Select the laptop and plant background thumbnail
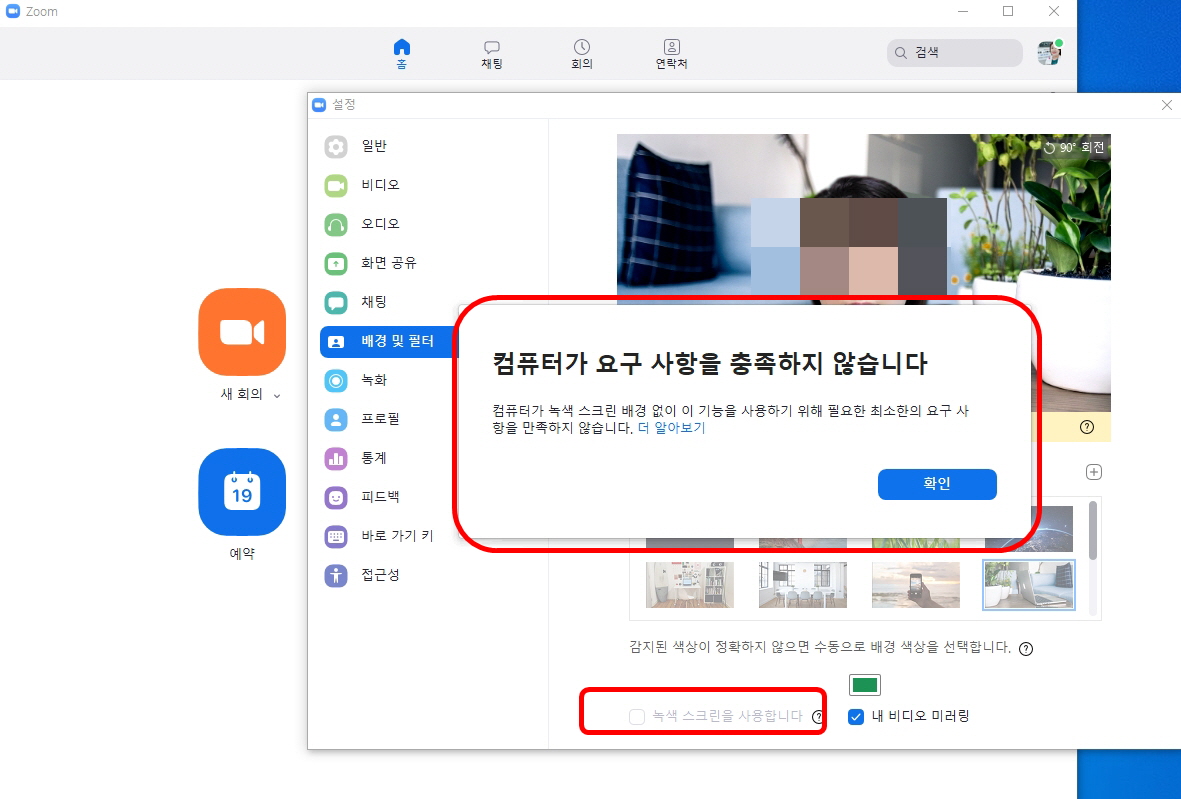The image size is (1181, 799). [x=1029, y=584]
